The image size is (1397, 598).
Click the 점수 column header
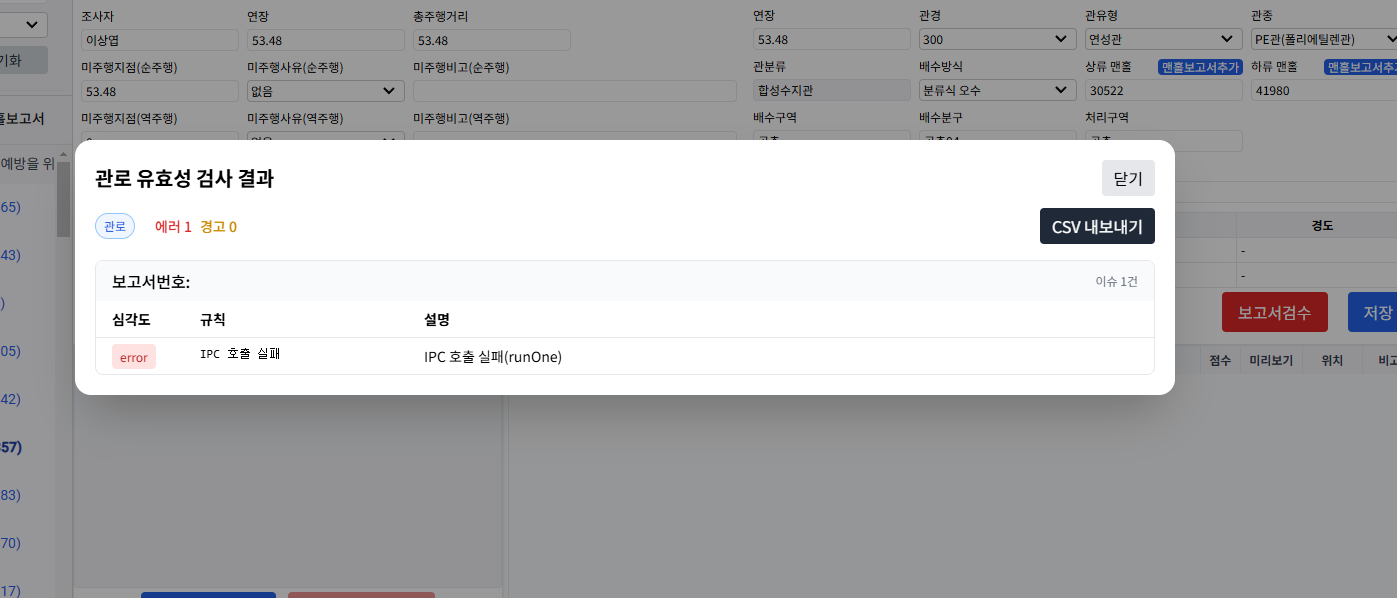[x=1220, y=360]
